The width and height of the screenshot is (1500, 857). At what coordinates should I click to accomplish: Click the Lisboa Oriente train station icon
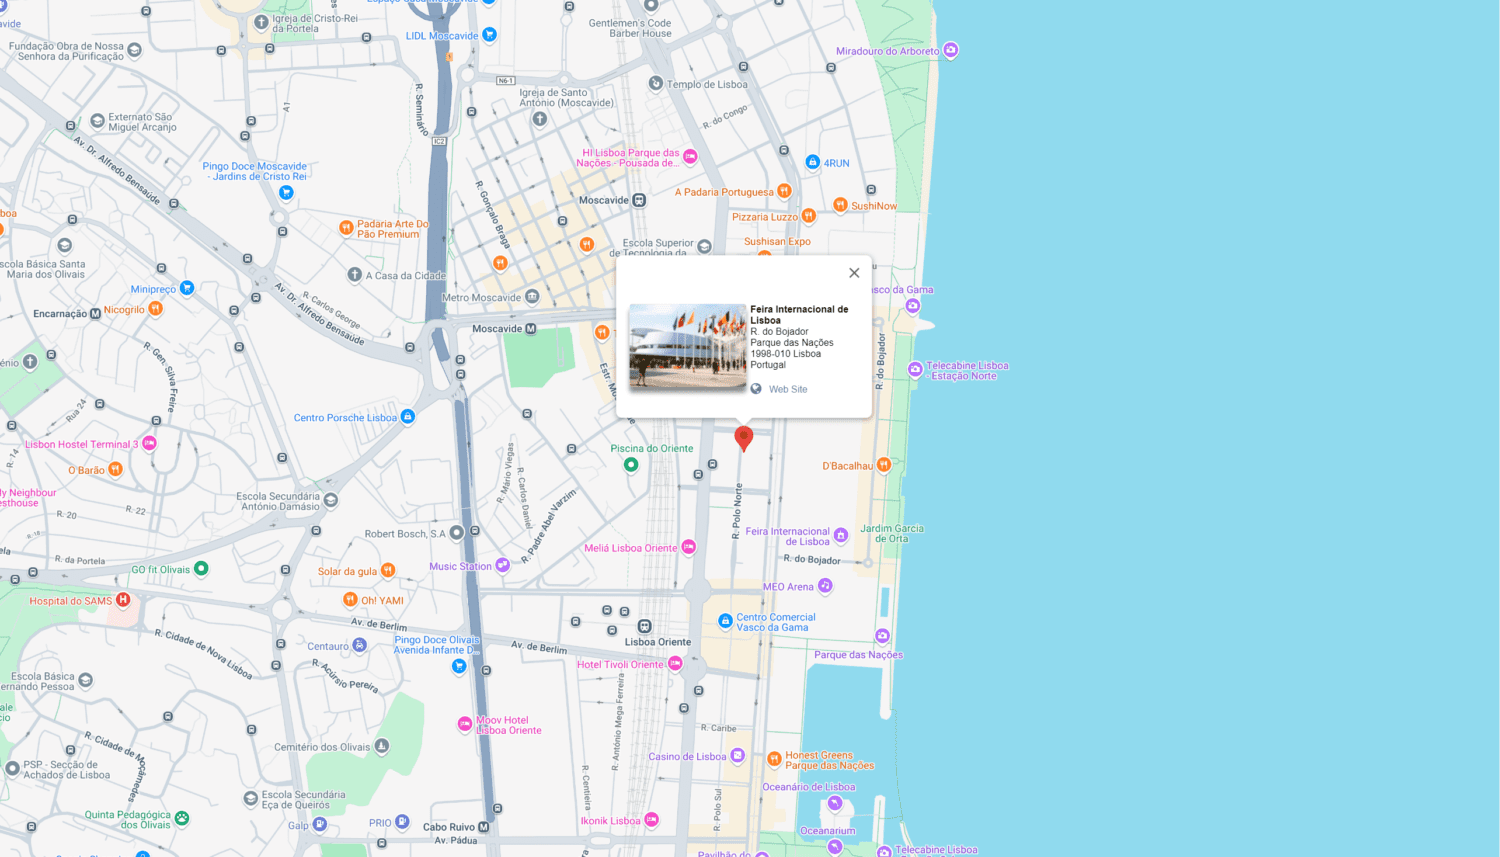645,627
